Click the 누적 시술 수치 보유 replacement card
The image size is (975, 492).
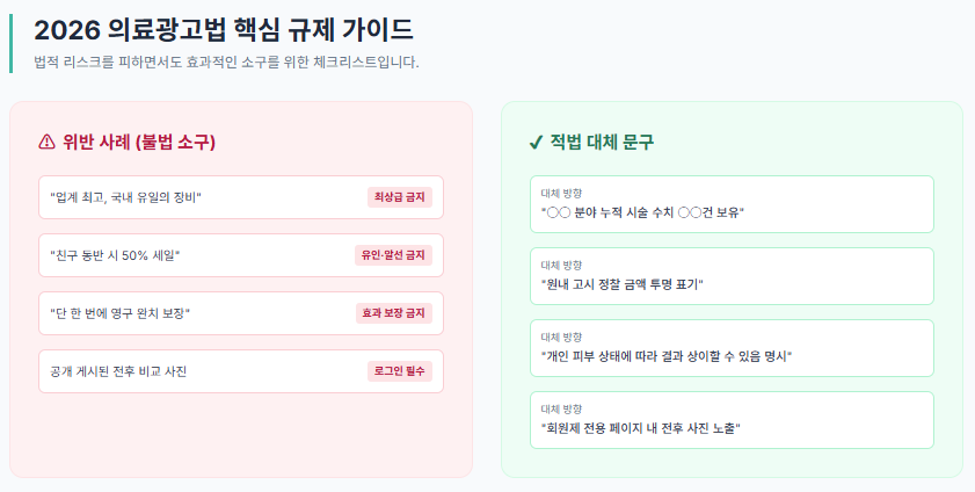click(x=732, y=204)
